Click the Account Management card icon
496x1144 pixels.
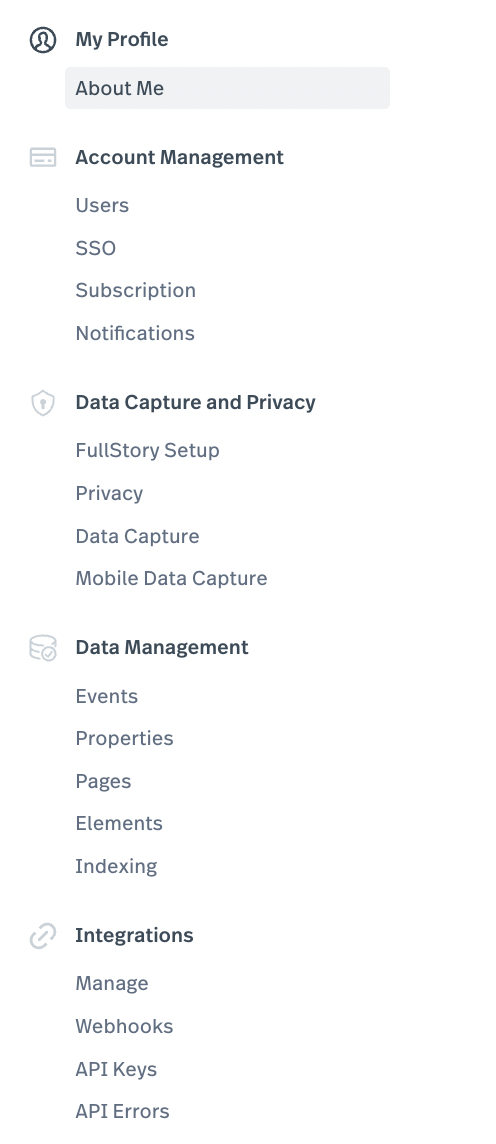[43, 157]
